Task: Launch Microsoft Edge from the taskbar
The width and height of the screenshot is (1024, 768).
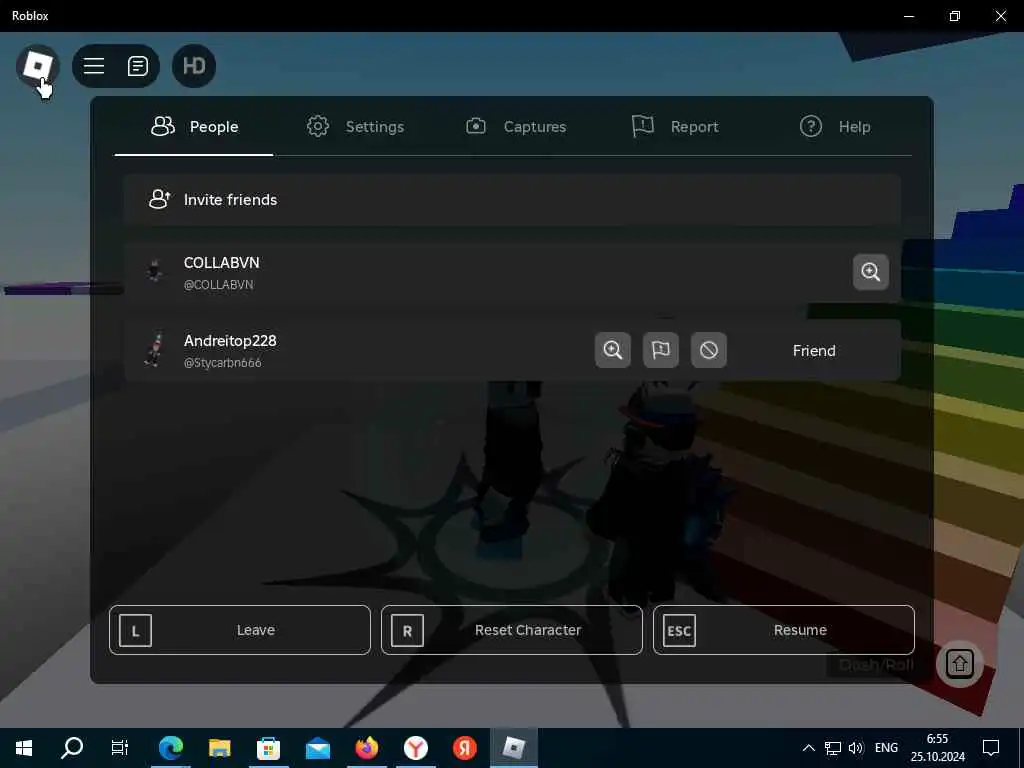Action: point(171,748)
